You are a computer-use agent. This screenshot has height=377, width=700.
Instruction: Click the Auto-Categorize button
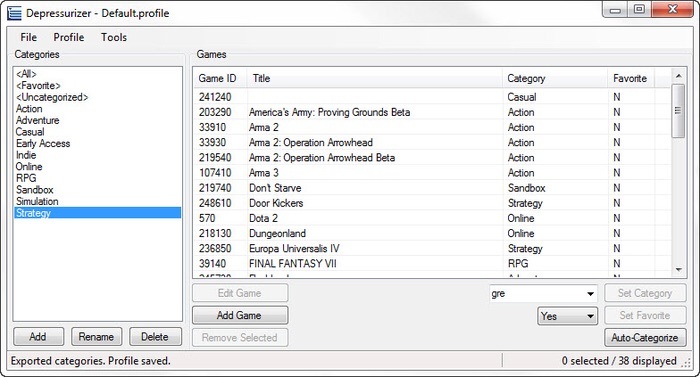(x=645, y=338)
